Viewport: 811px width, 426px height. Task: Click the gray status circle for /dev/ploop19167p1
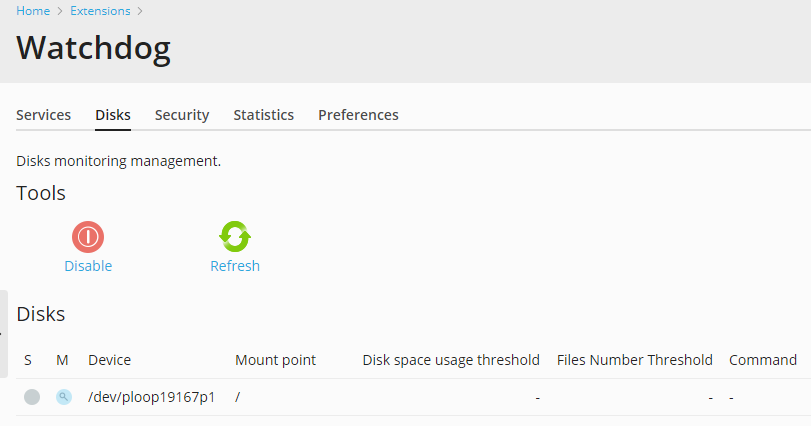32,397
